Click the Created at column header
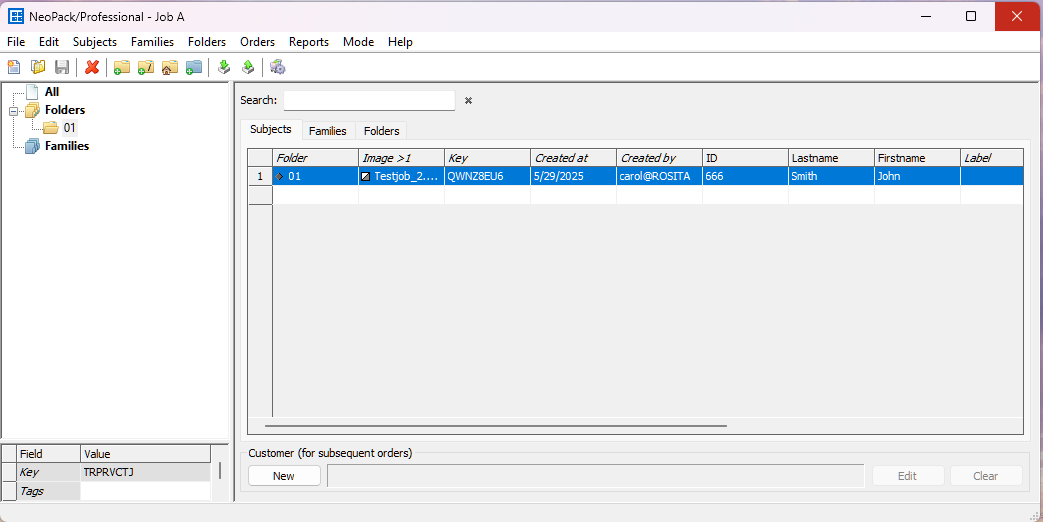 pyautogui.click(x=573, y=158)
